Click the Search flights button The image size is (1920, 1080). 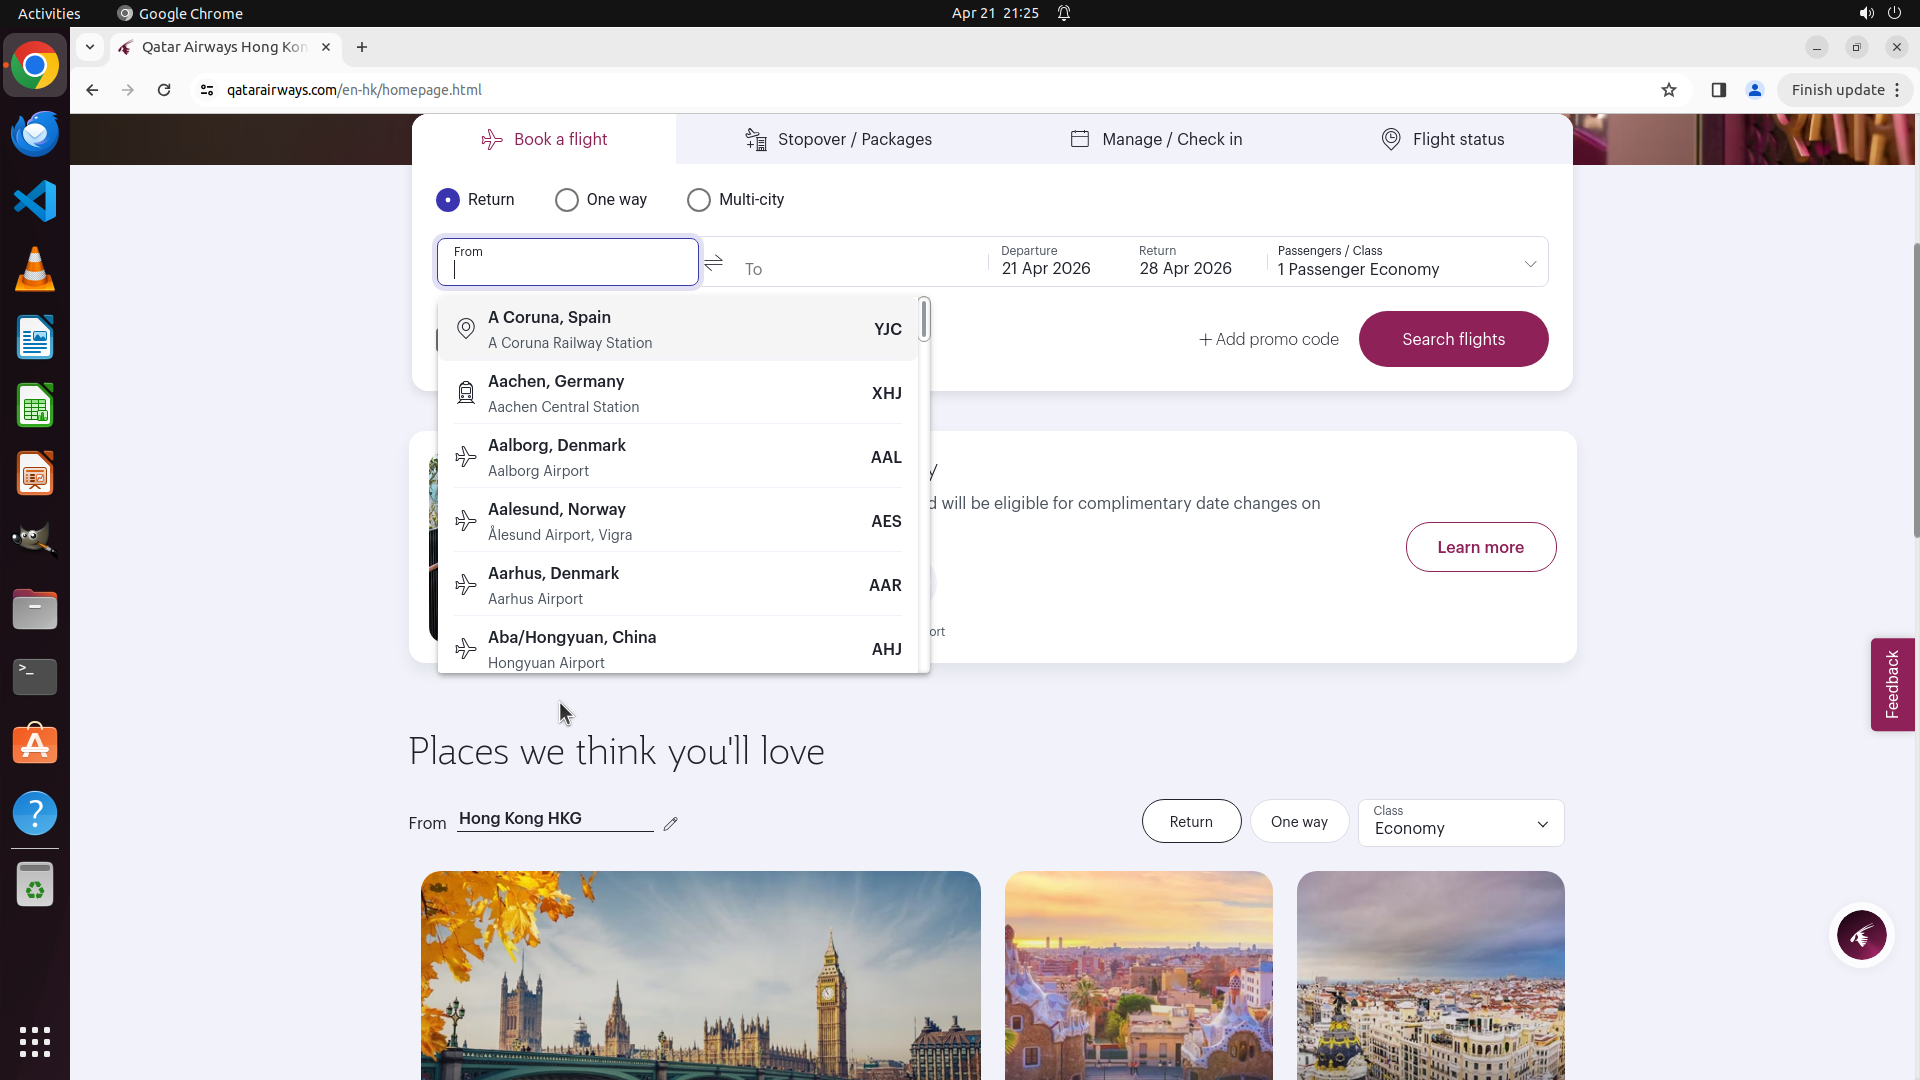coord(1453,339)
